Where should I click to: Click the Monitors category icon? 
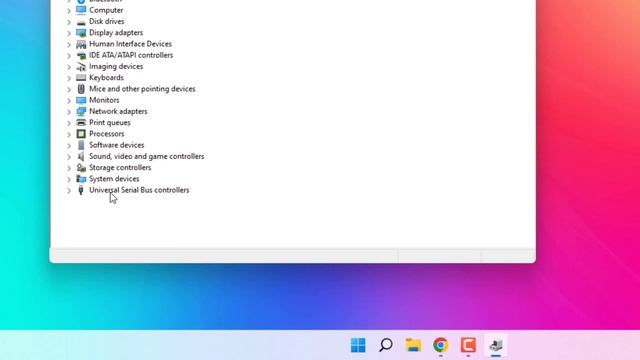(x=81, y=100)
